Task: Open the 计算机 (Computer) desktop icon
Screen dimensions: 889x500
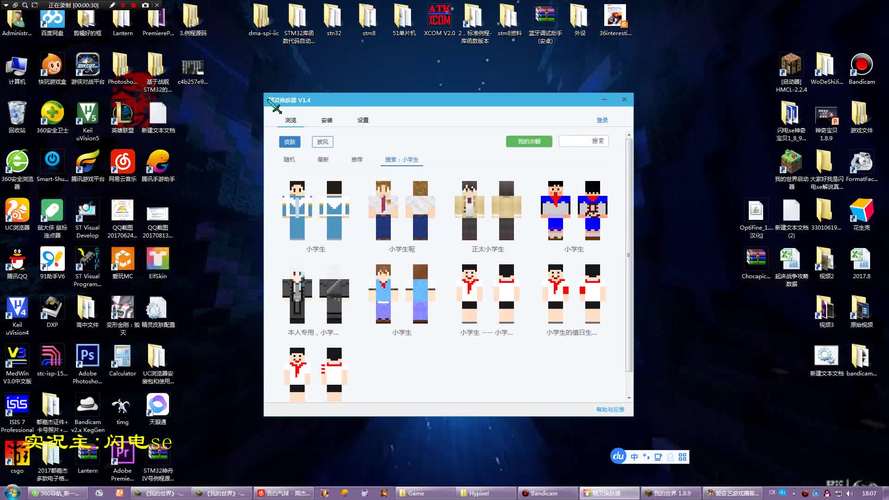Action: coord(16,70)
